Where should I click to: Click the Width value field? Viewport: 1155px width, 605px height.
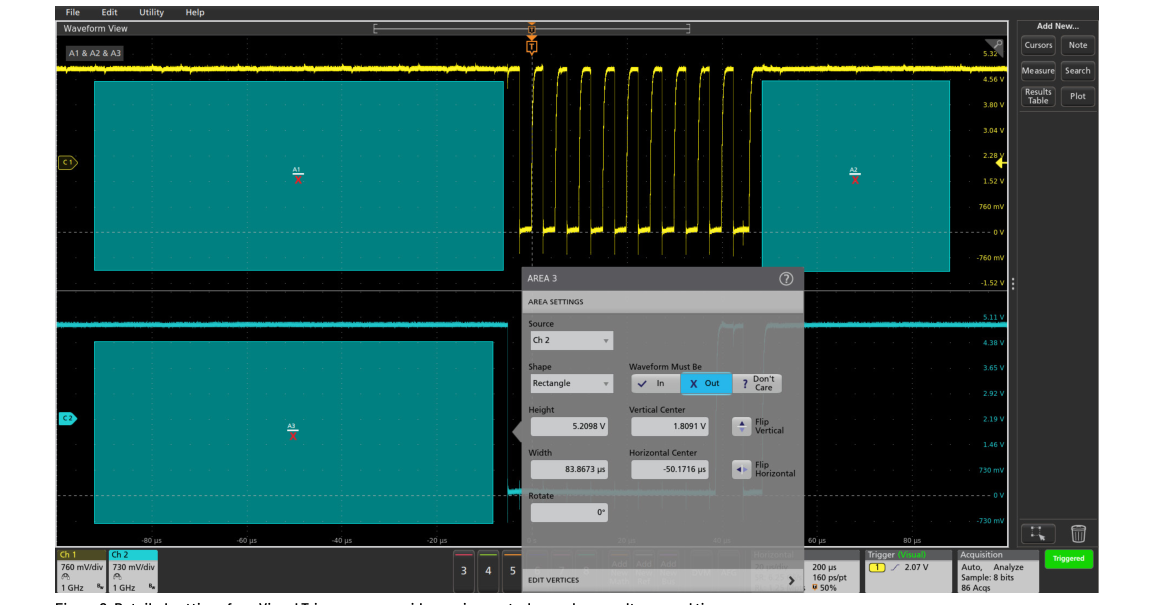[x=569, y=469]
